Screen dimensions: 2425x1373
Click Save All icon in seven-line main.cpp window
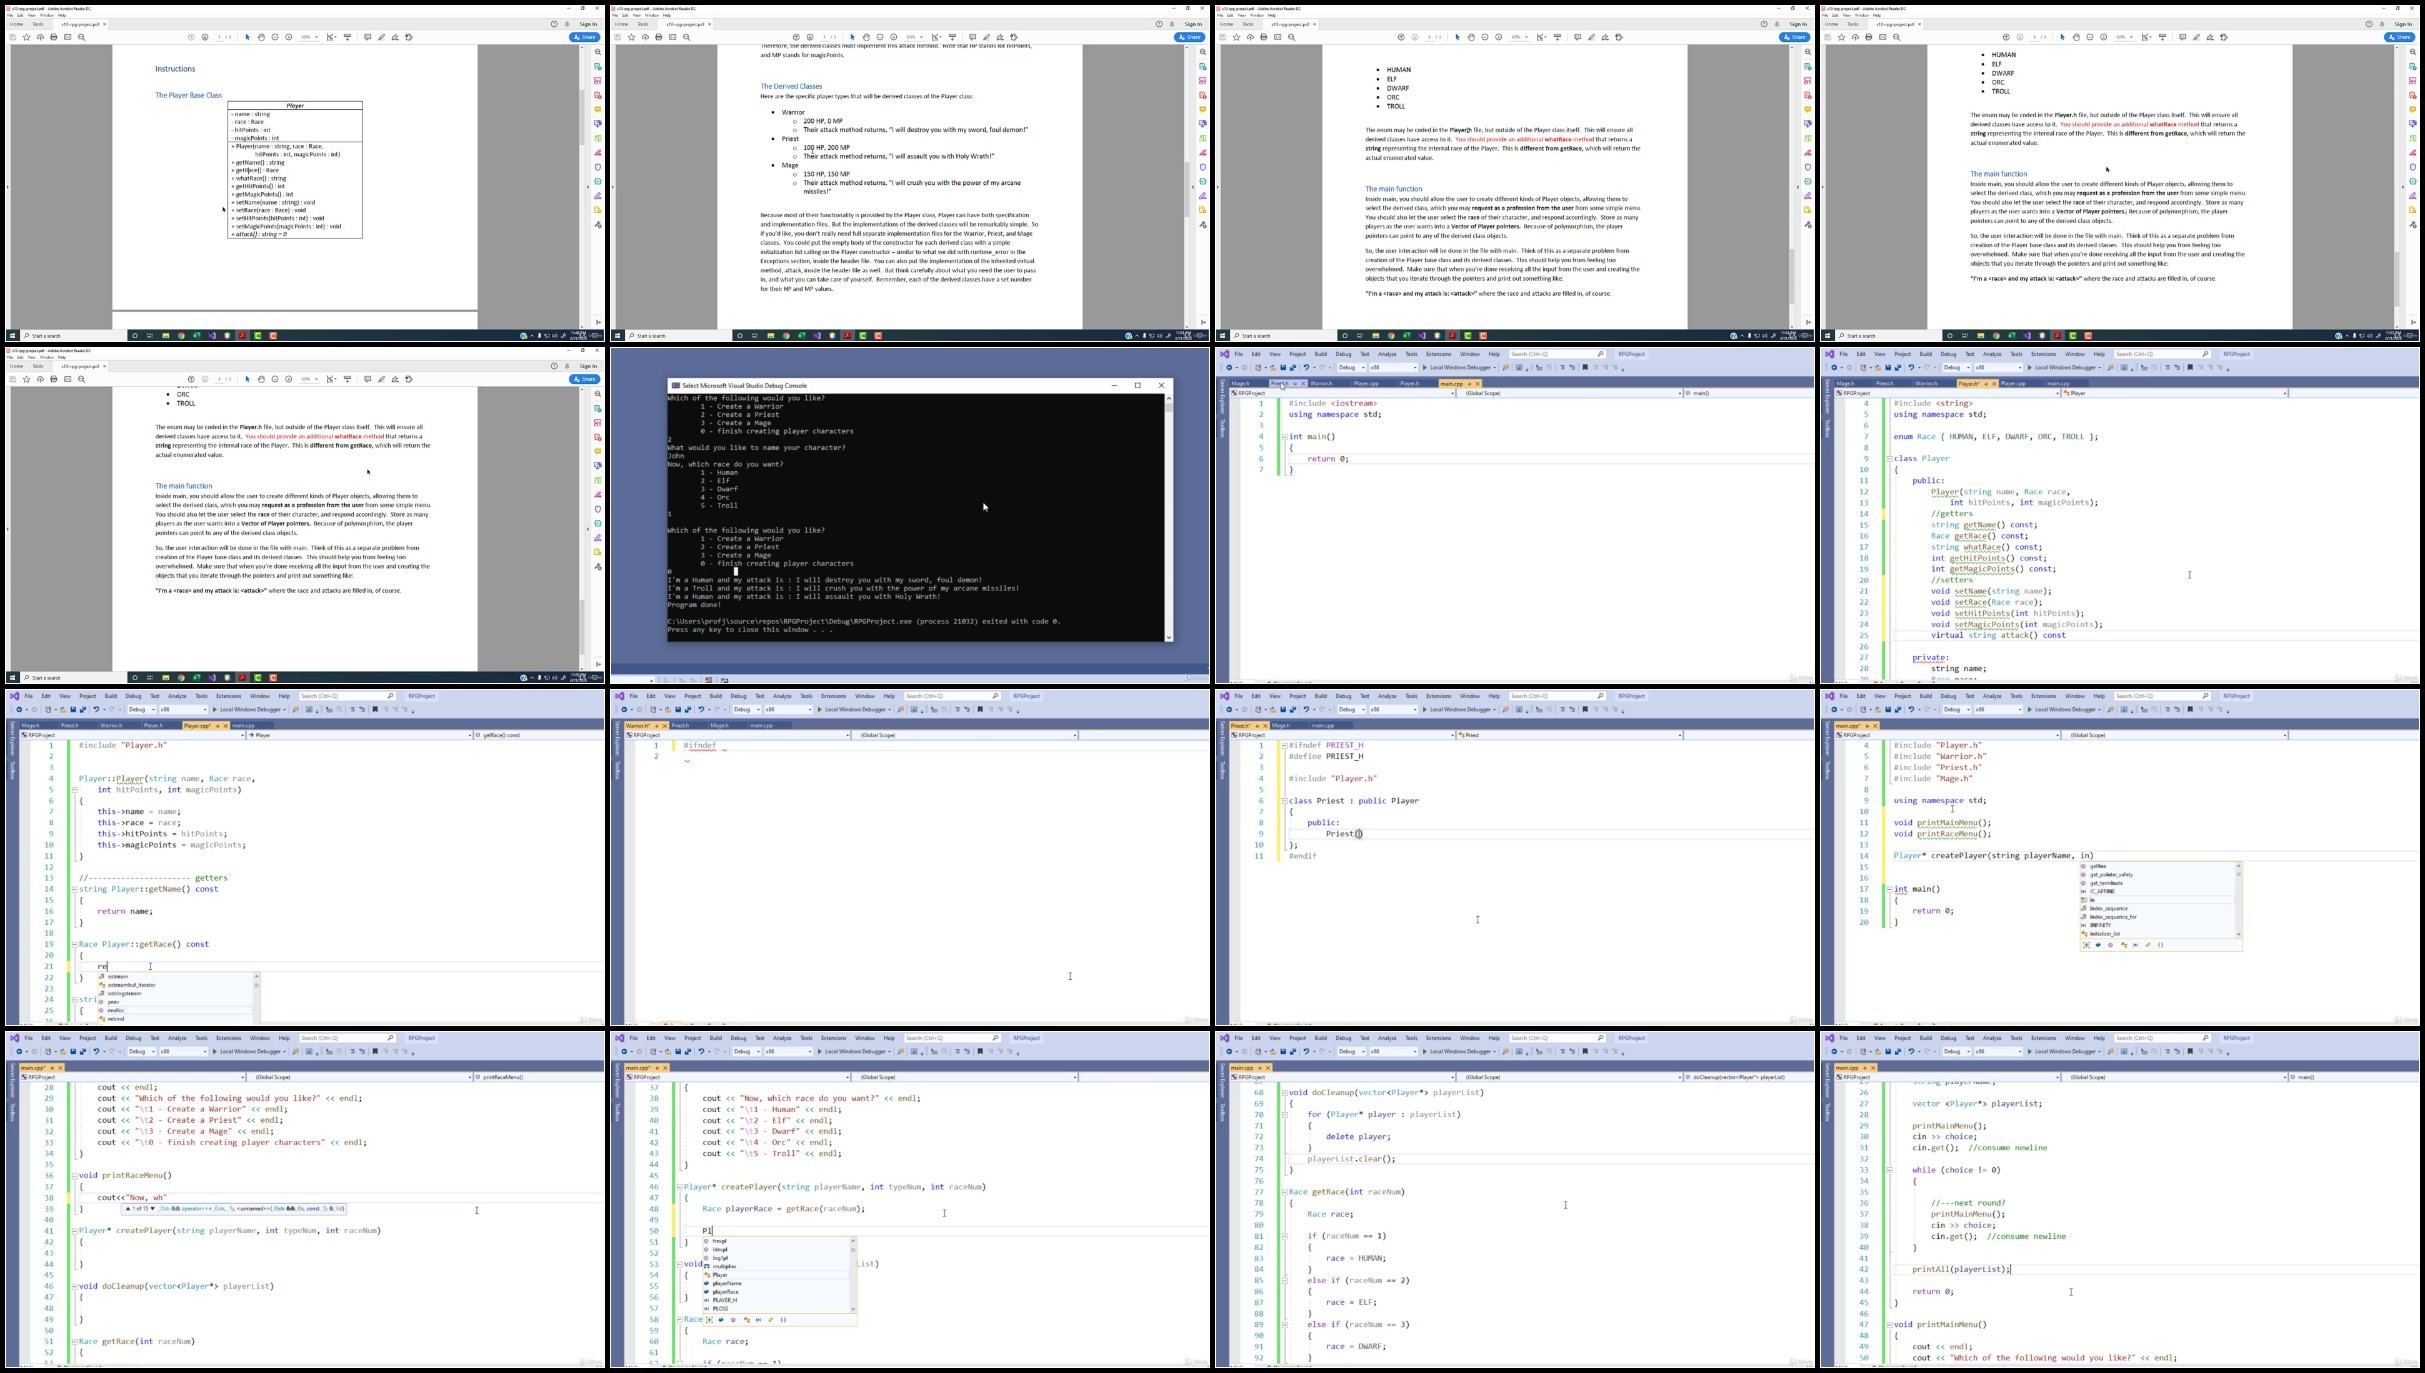click(x=1293, y=367)
